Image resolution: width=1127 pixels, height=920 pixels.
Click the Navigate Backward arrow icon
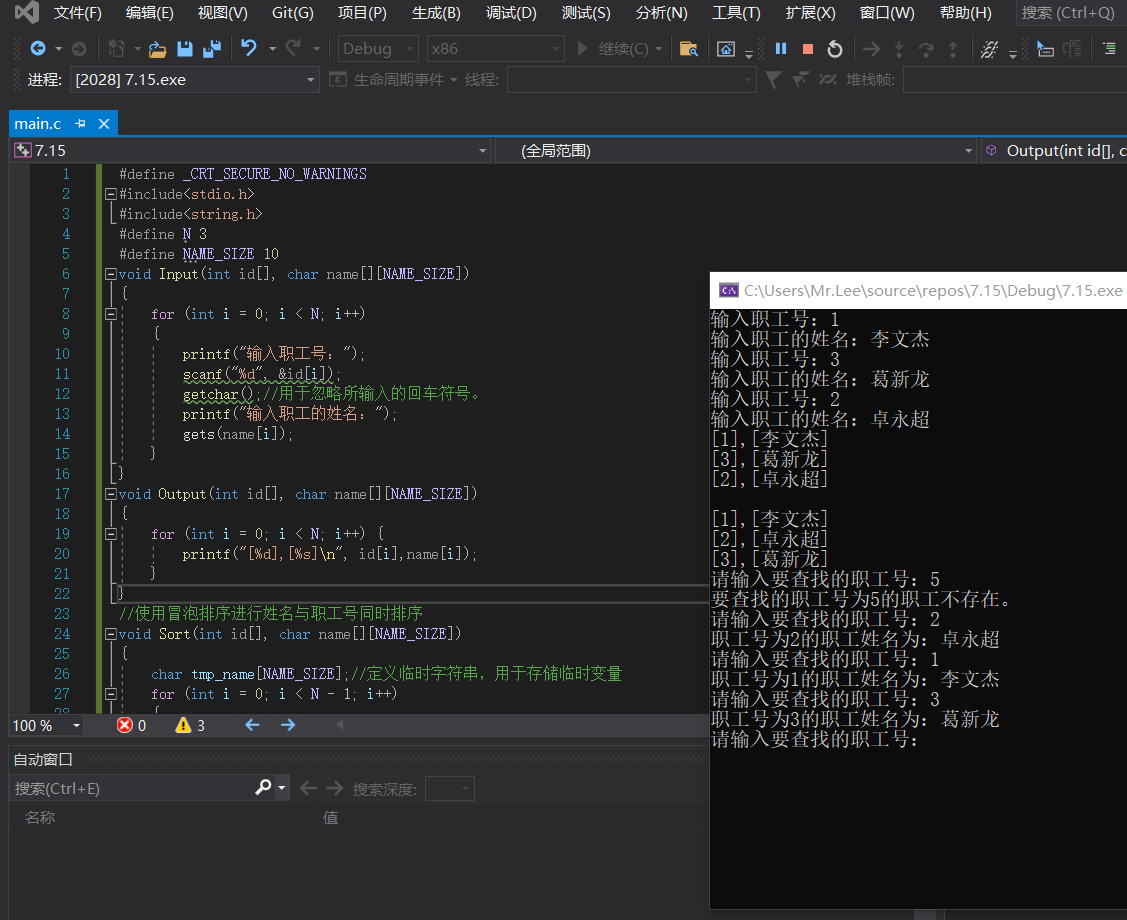(x=37, y=48)
